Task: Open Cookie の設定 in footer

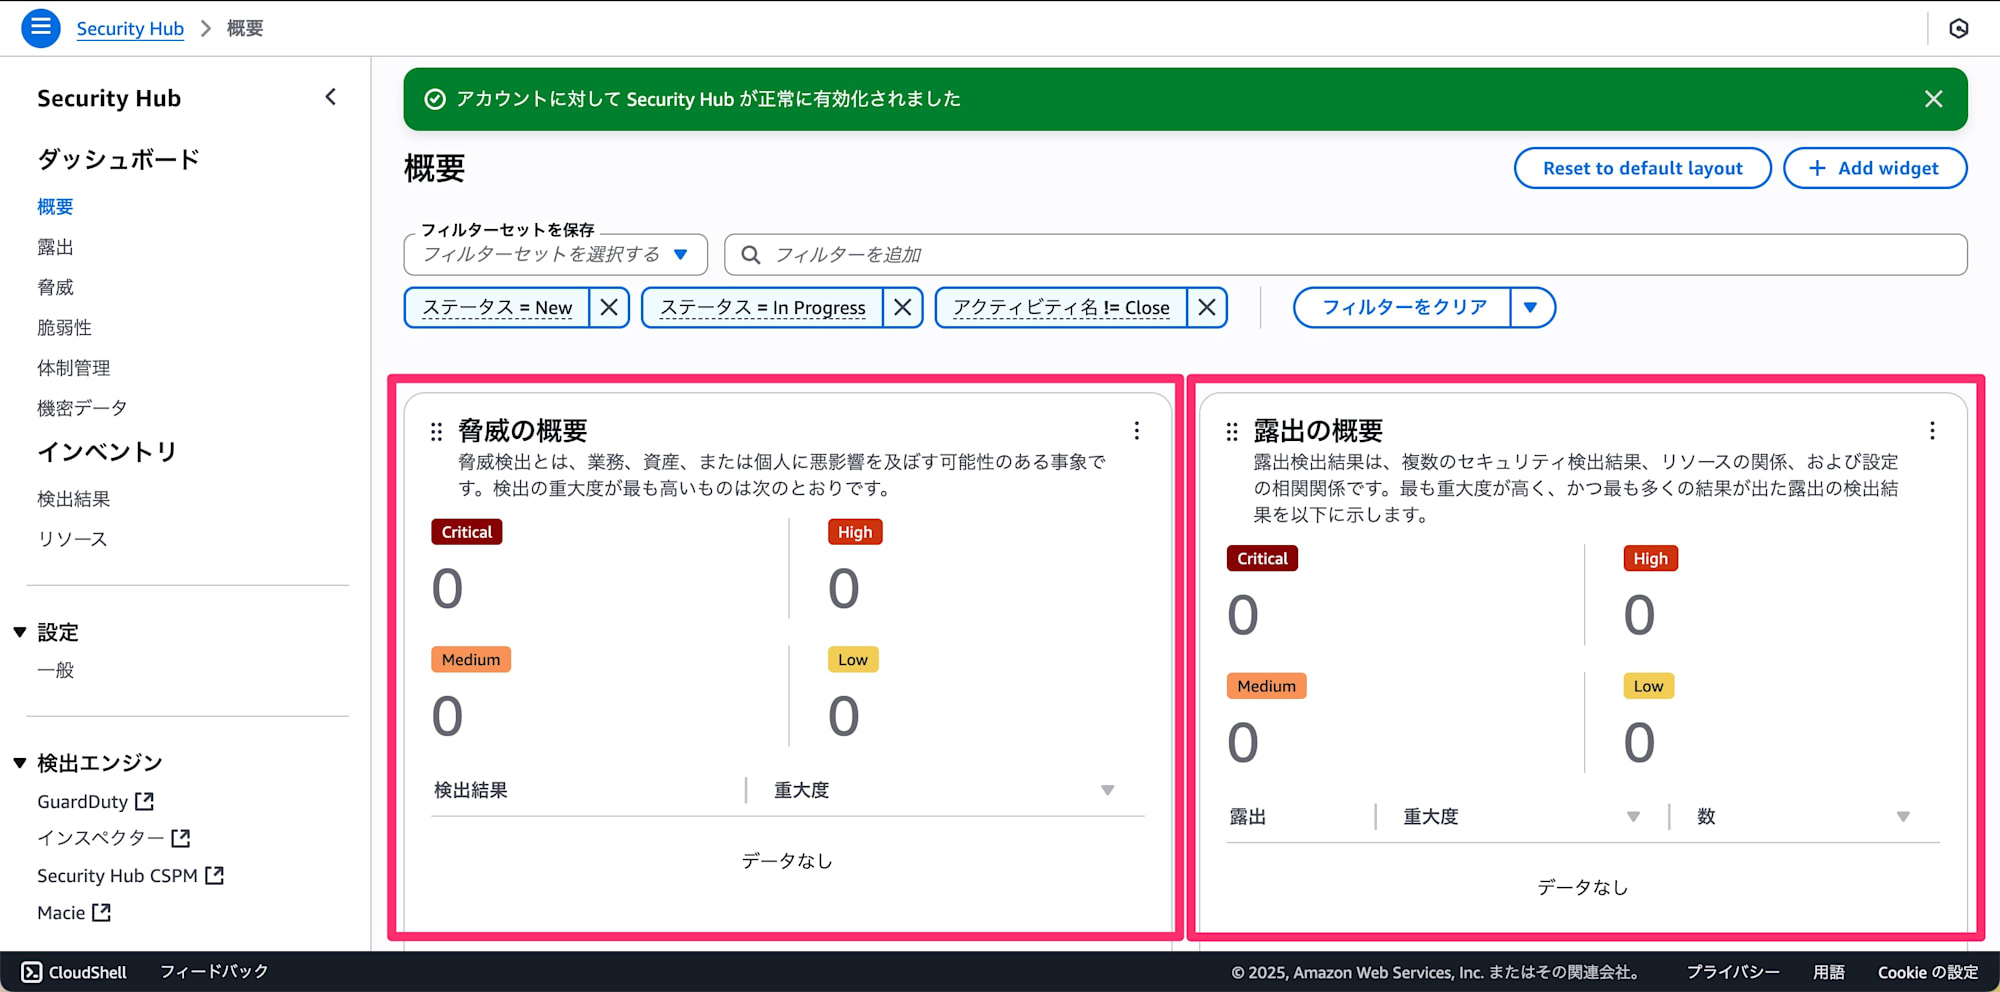Action: [x=1928, y=972]
